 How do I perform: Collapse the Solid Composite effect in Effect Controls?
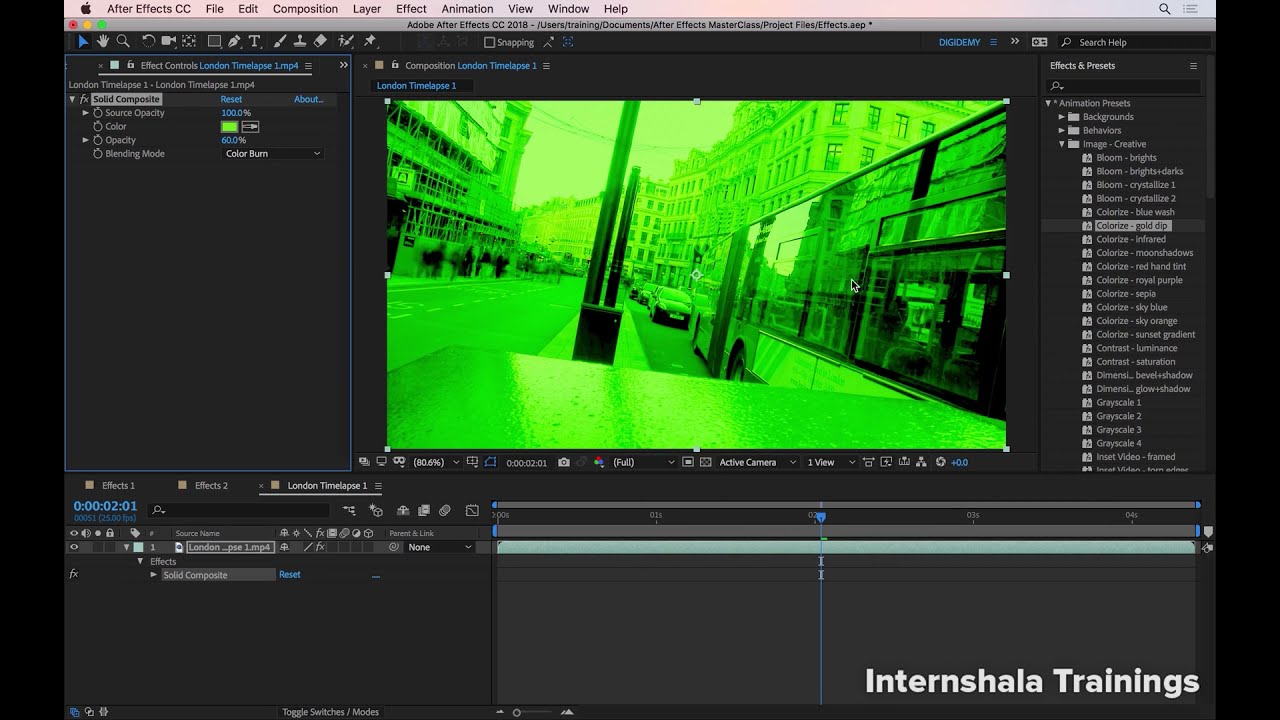point(73,99)
